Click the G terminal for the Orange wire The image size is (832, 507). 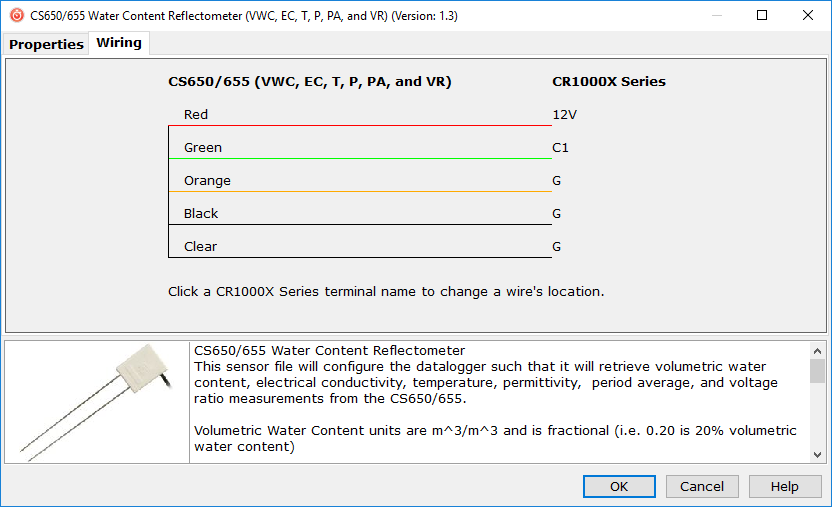point(556,180)
